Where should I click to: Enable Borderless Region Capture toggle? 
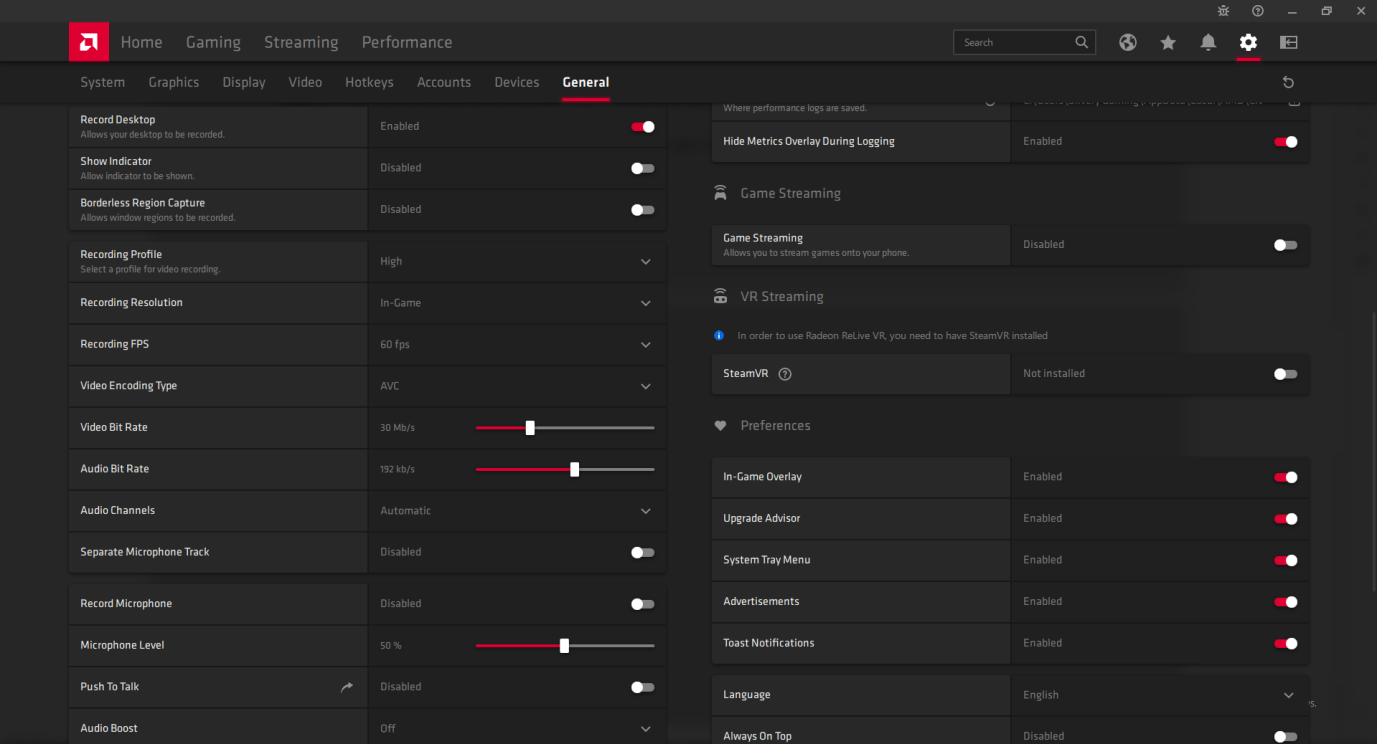point(643,210)
